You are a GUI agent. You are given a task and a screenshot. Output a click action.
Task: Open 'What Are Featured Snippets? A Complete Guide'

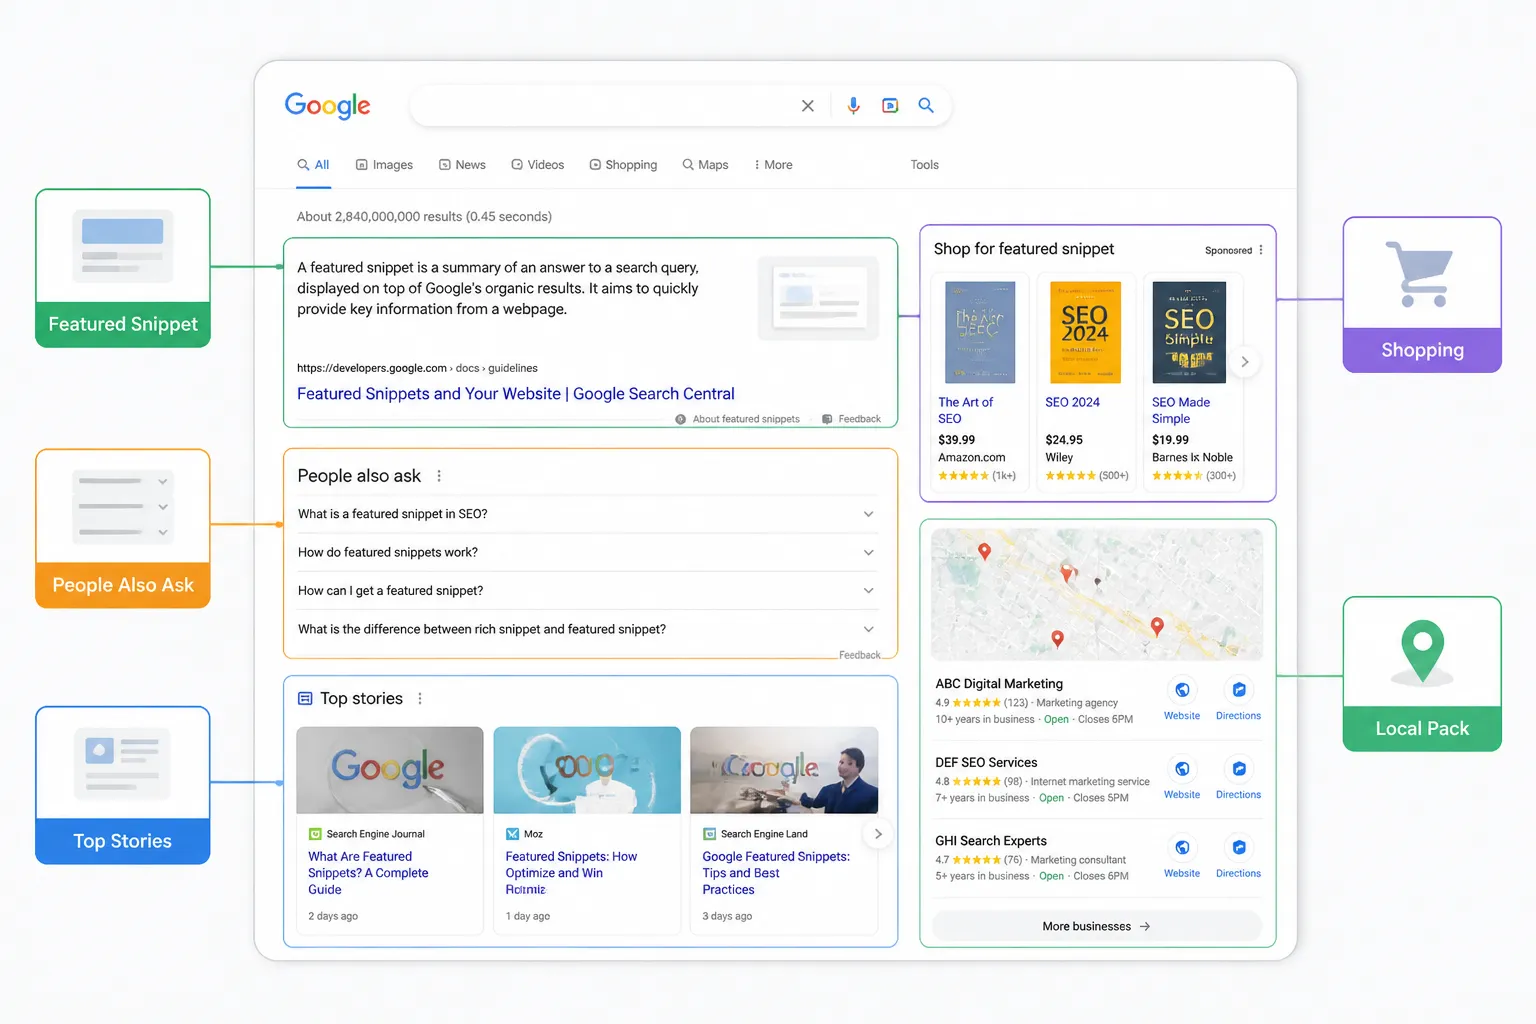click(368, 873)
